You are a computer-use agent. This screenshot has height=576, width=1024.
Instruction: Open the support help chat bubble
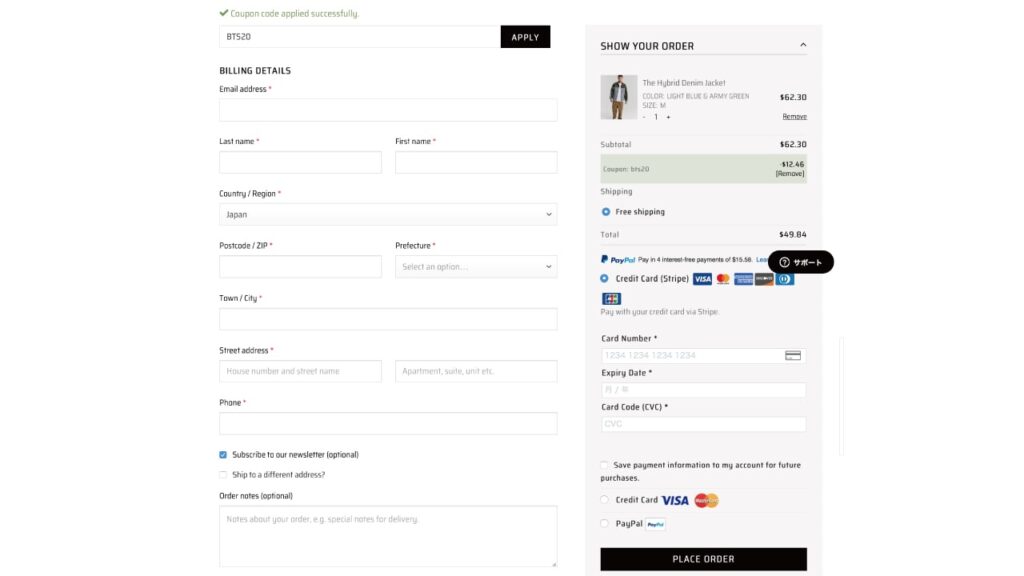click(801, 262)
